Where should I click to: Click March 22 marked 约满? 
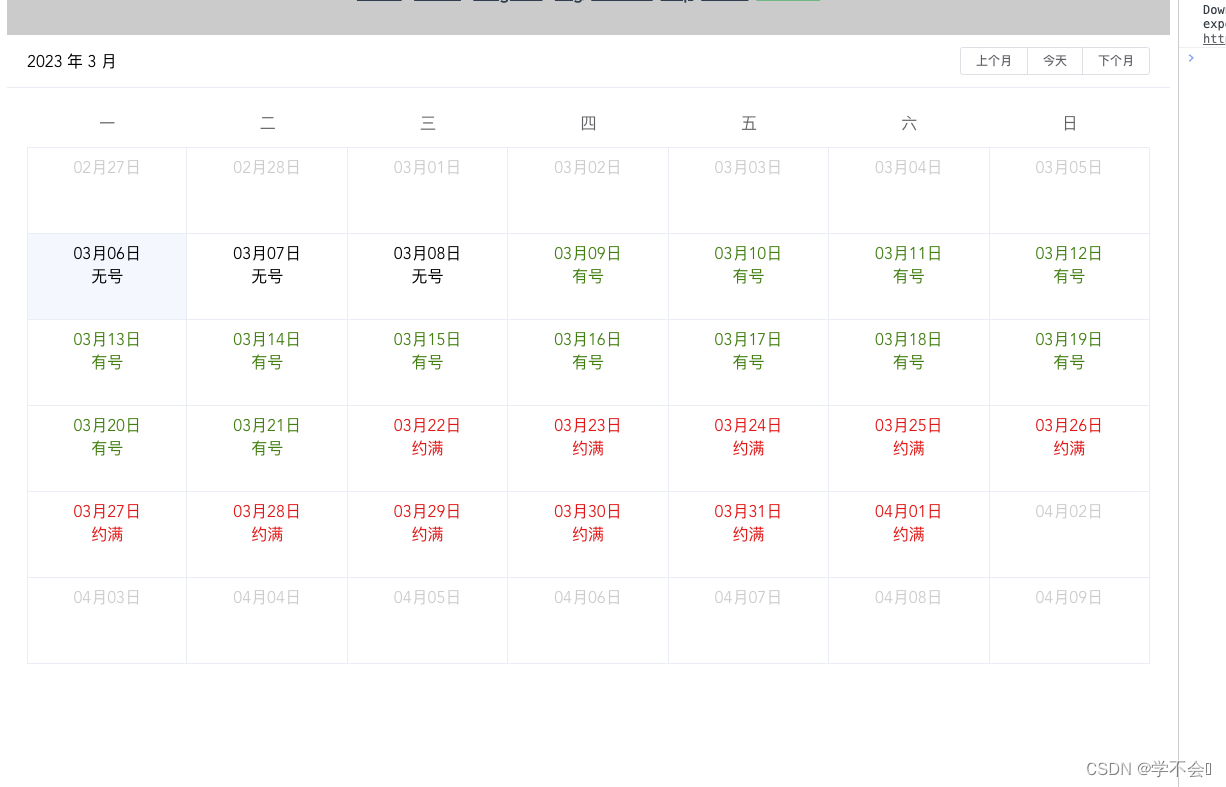pyautogui.click(x=427, y=437)
